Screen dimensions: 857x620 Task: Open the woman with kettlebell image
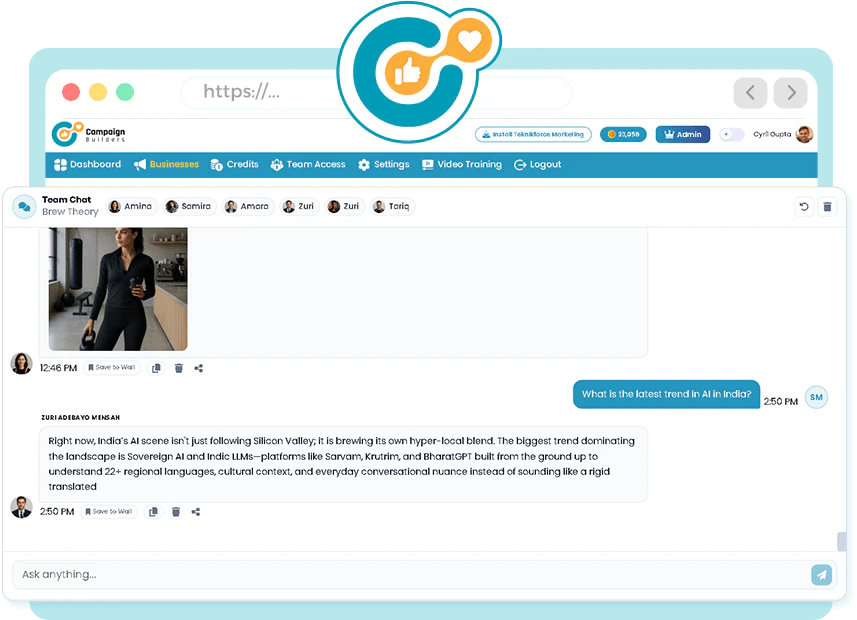(118, 289)
